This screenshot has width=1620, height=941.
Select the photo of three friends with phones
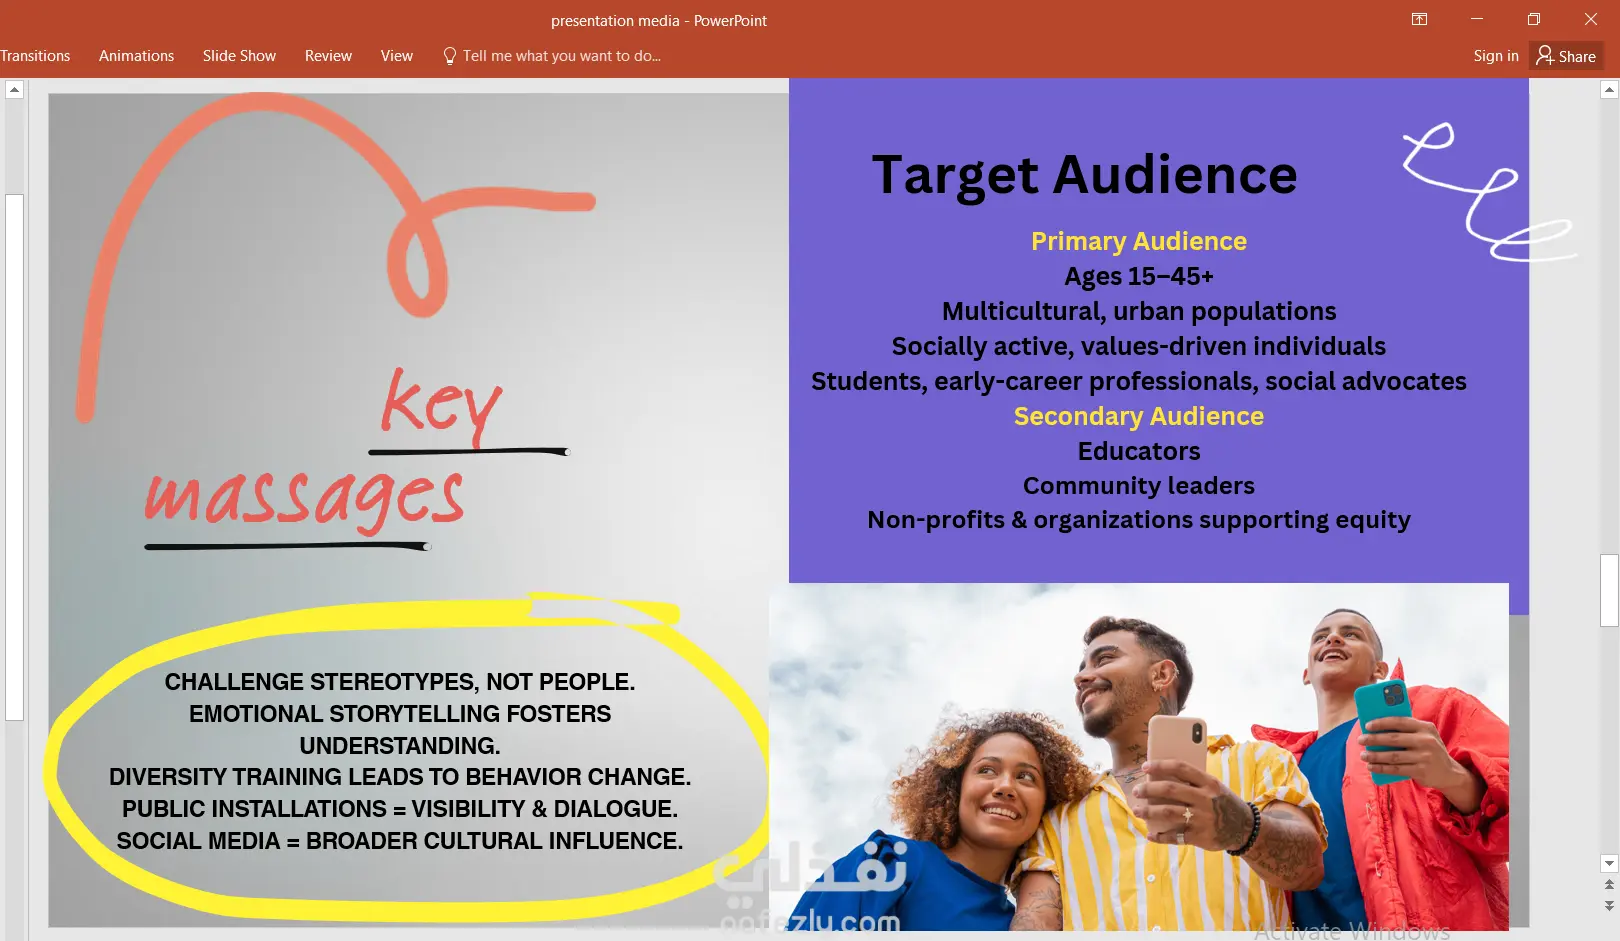click(1139, 757)
